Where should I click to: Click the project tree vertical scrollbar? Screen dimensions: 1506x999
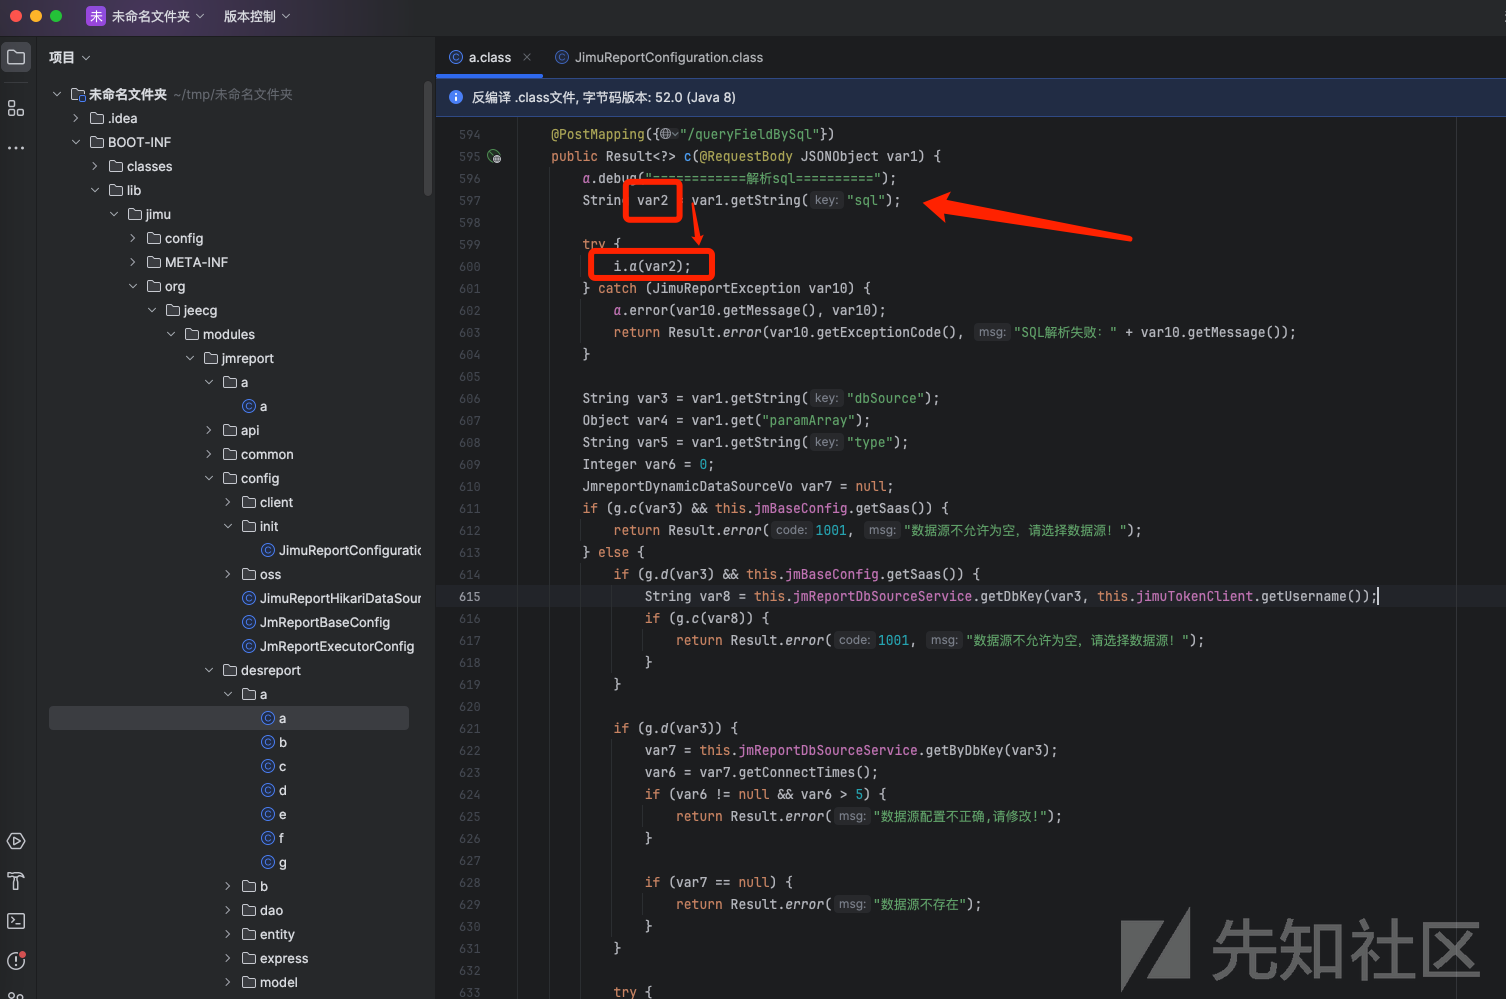pyautogui.click(x=428, y=140)
